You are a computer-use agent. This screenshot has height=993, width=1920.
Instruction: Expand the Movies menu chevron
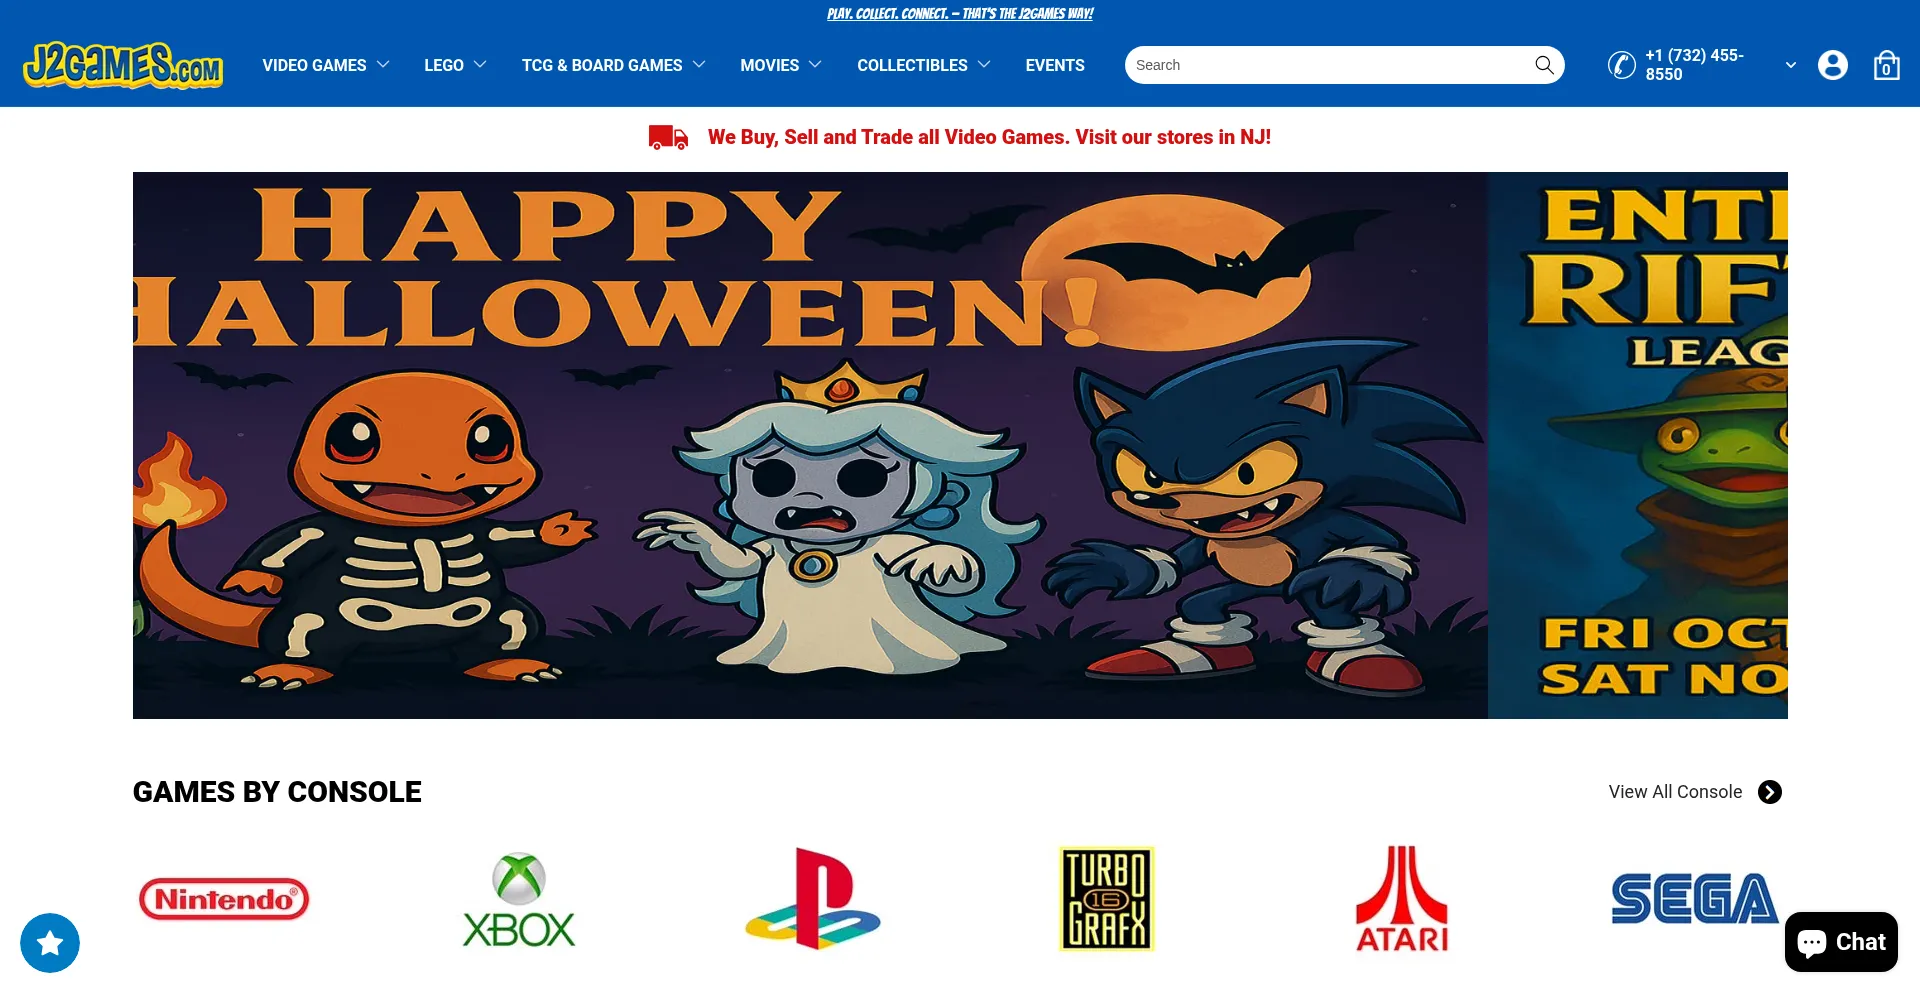(815, 65)
